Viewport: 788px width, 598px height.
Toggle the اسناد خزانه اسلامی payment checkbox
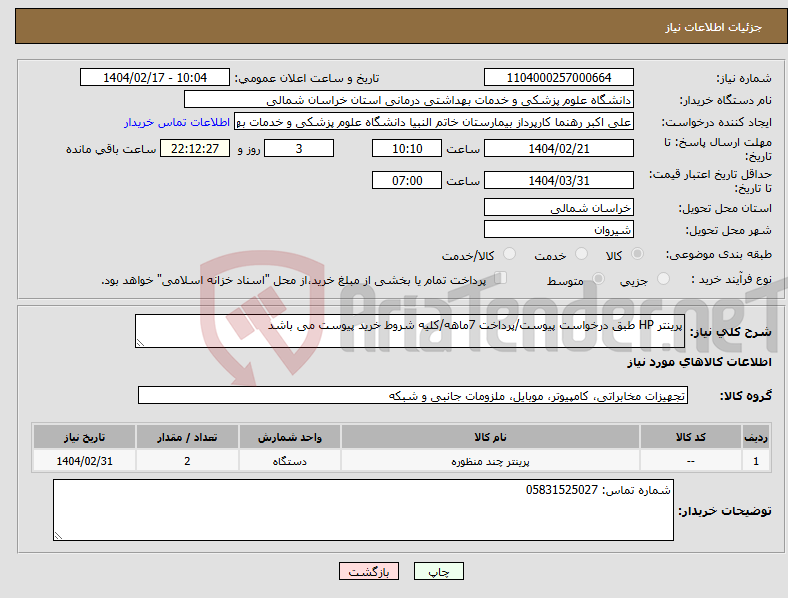click(x=500, y=278)
